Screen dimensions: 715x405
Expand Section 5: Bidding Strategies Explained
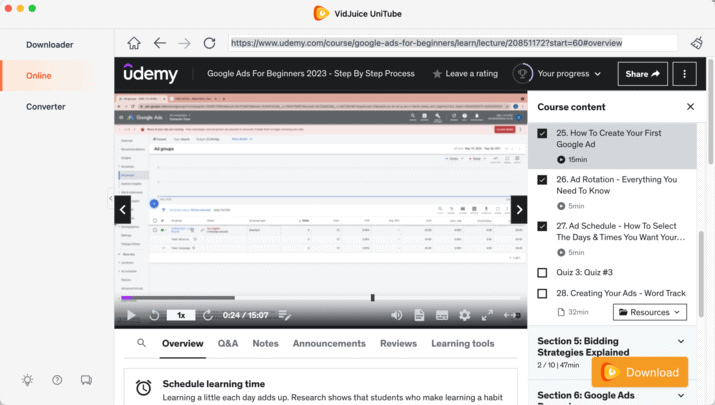tap(681, 341)
